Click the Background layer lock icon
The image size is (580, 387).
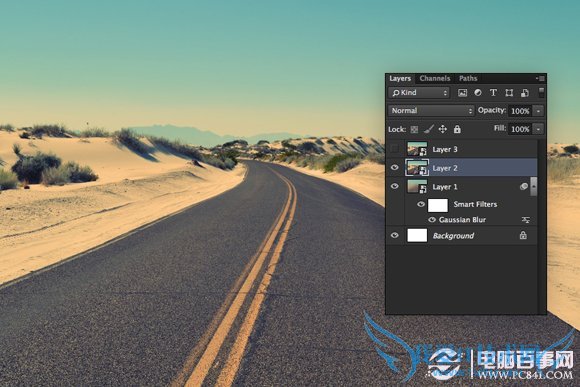[x=523, y=235]
